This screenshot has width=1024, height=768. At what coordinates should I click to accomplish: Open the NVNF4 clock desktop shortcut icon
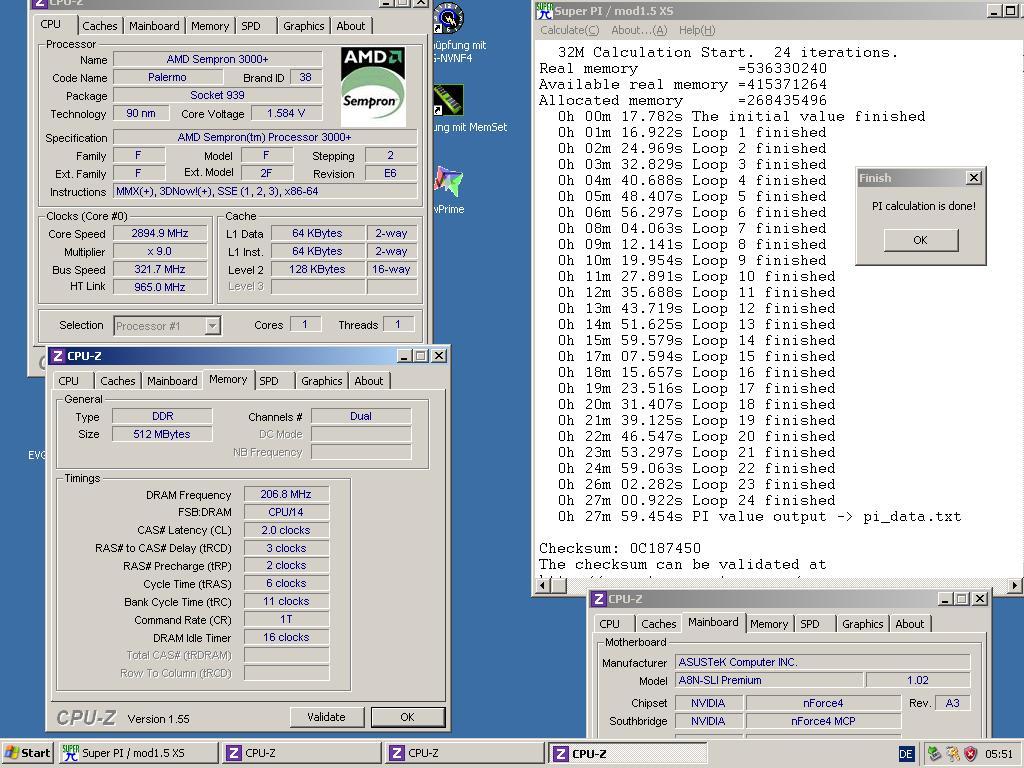[x=449, y=18]
